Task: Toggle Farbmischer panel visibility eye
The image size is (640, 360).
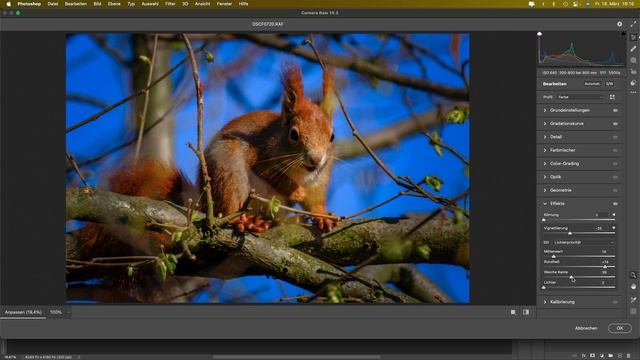Action: coord(615,151)
